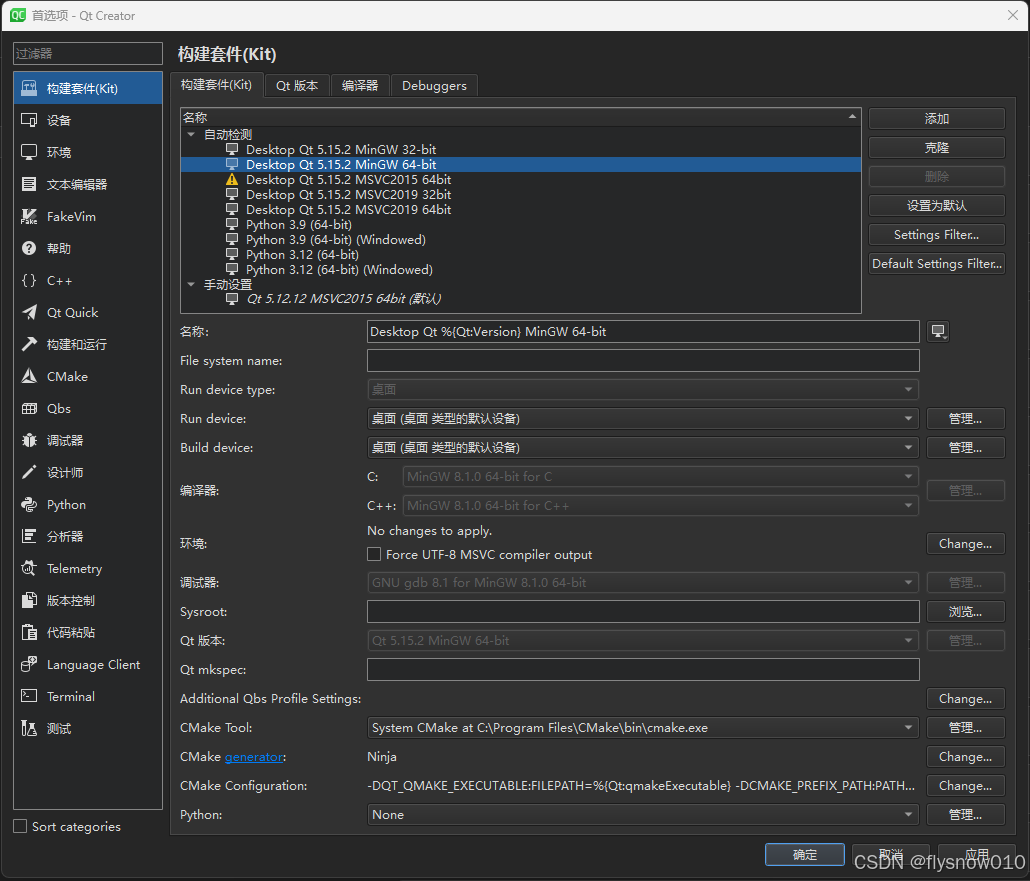Open FakeVim settings icon
The width and height of the screenshot is (1030, 881).
click(x=29, y=216)
